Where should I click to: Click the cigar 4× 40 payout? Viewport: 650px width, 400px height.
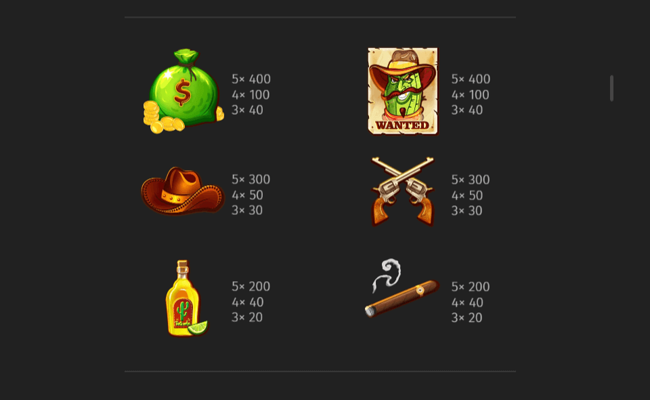(x=467, y=302)
